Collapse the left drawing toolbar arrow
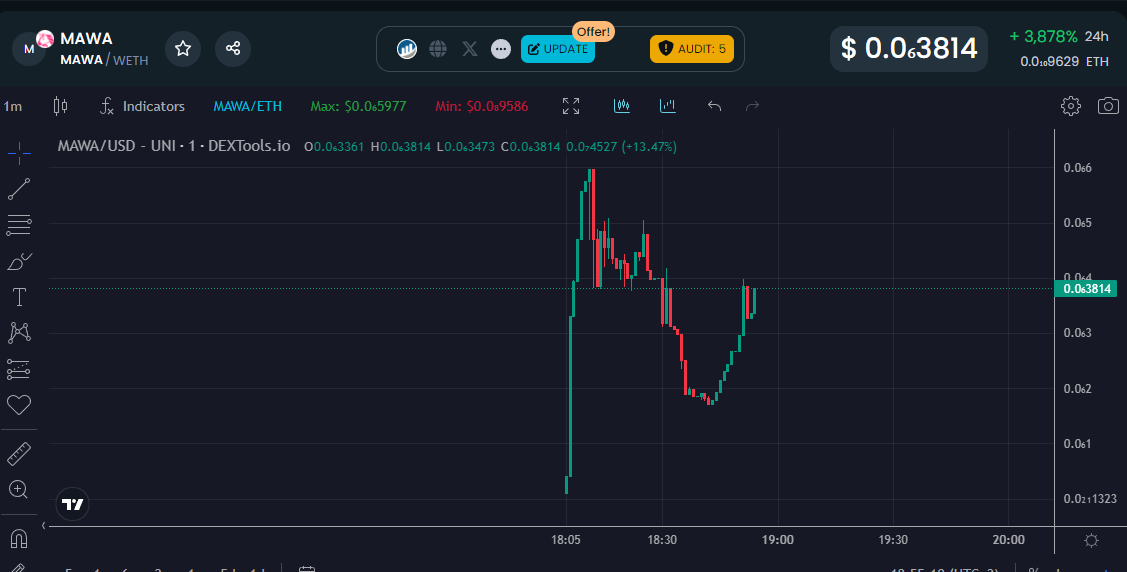 (43, 525)
